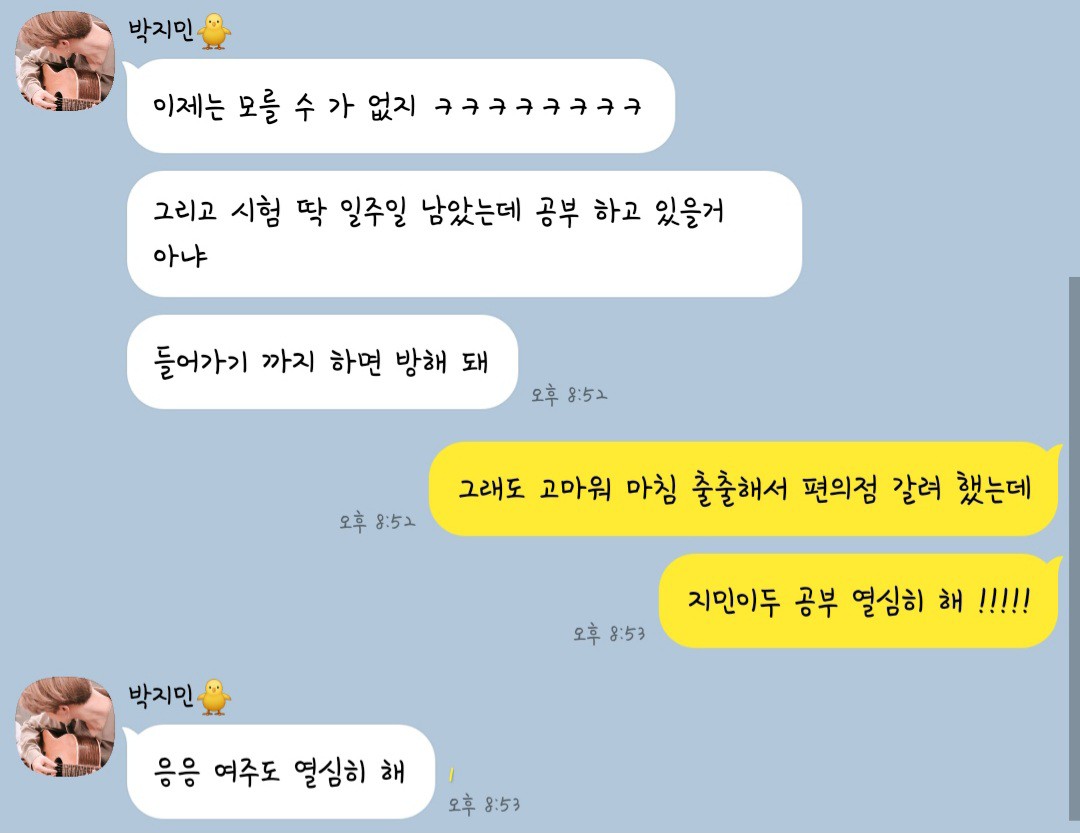Click the message starting with '그리고 시험 딱 일주일'

coord(465,234)
